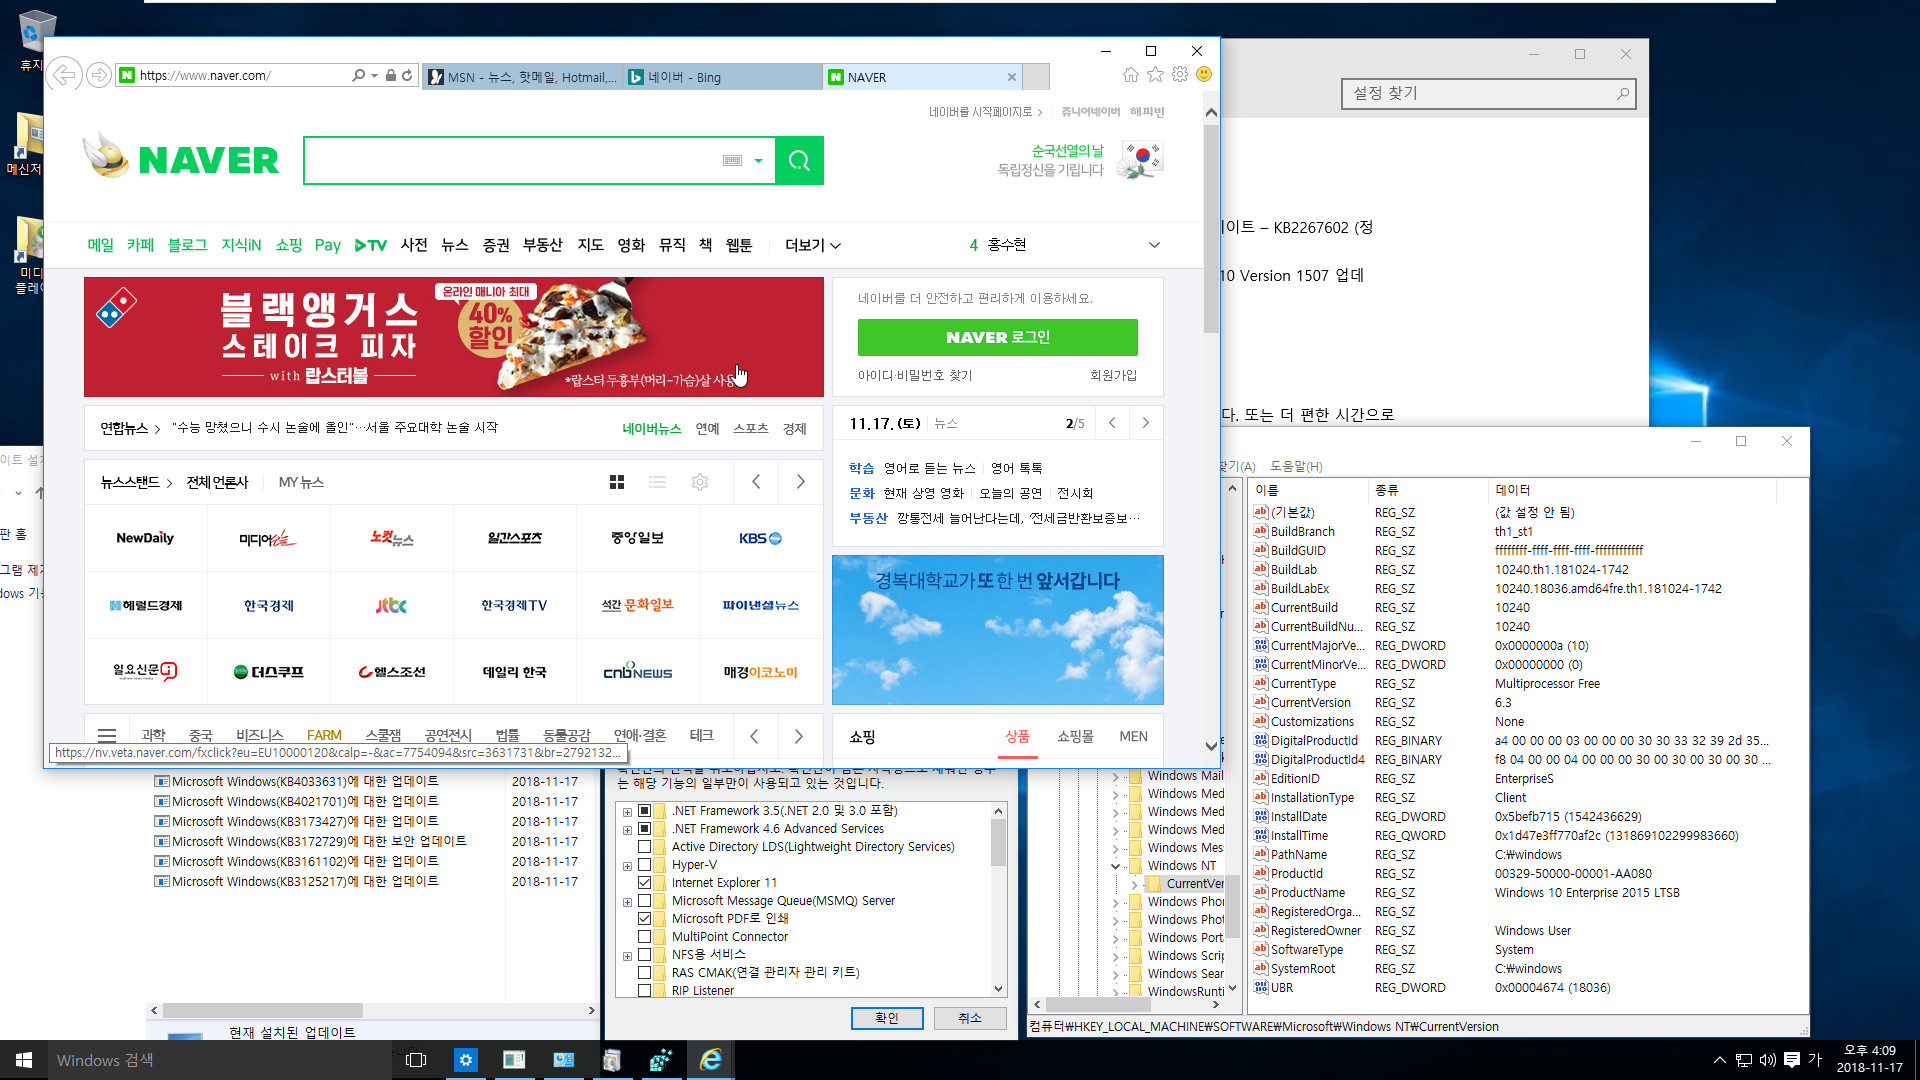Expand the NFS services node

[x=627, y=955]
